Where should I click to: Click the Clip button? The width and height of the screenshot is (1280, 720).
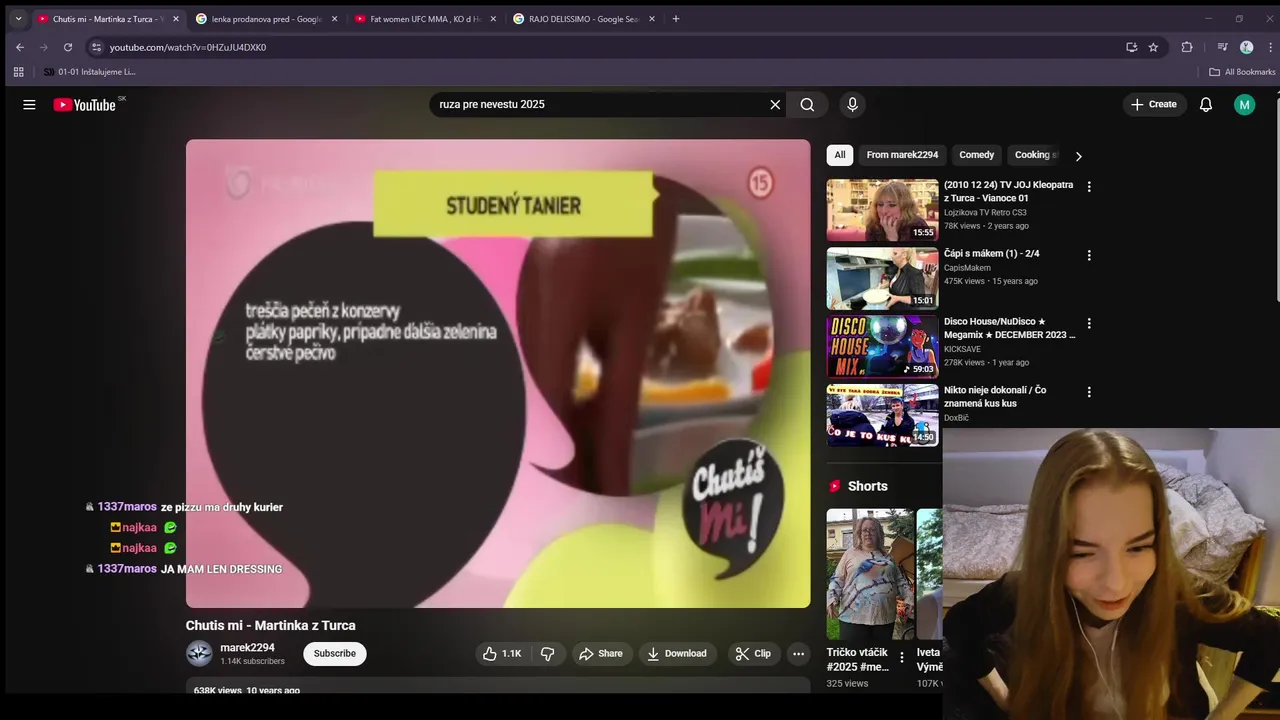coord(753,653)
